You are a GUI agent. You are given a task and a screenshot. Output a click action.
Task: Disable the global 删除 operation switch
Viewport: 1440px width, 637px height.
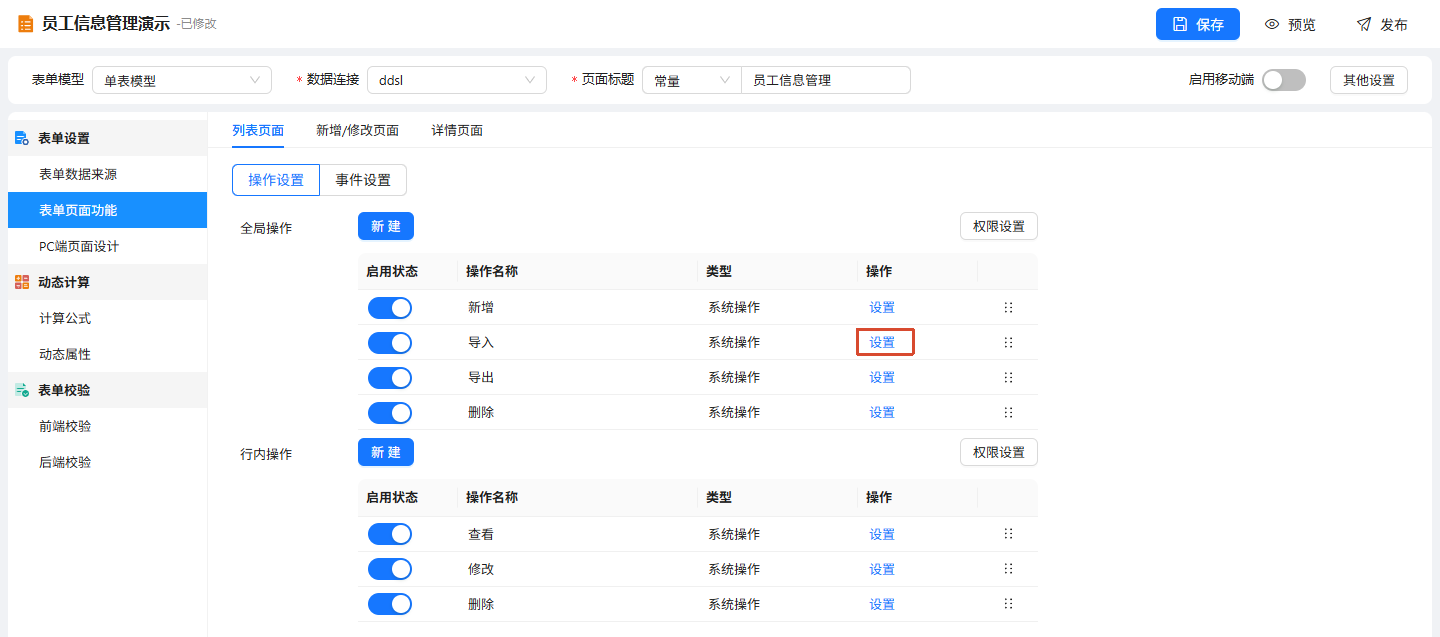click(390, 412)
